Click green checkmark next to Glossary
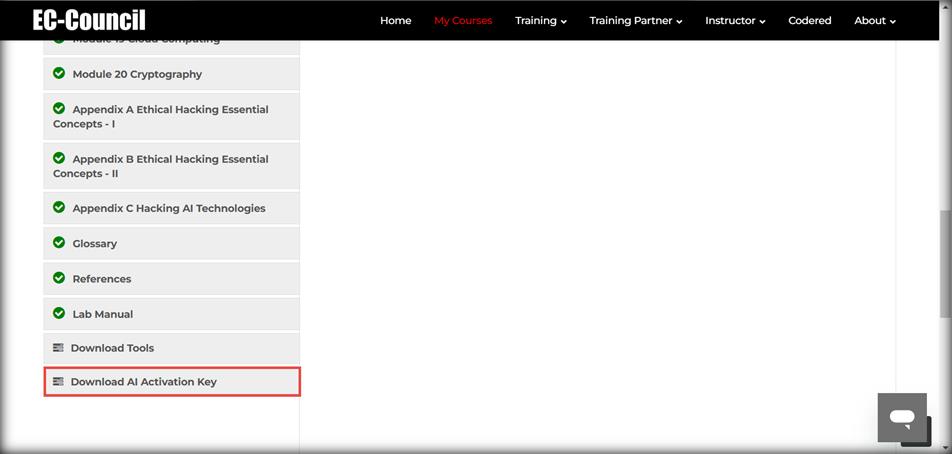952x454 pixels. [59, 243]
